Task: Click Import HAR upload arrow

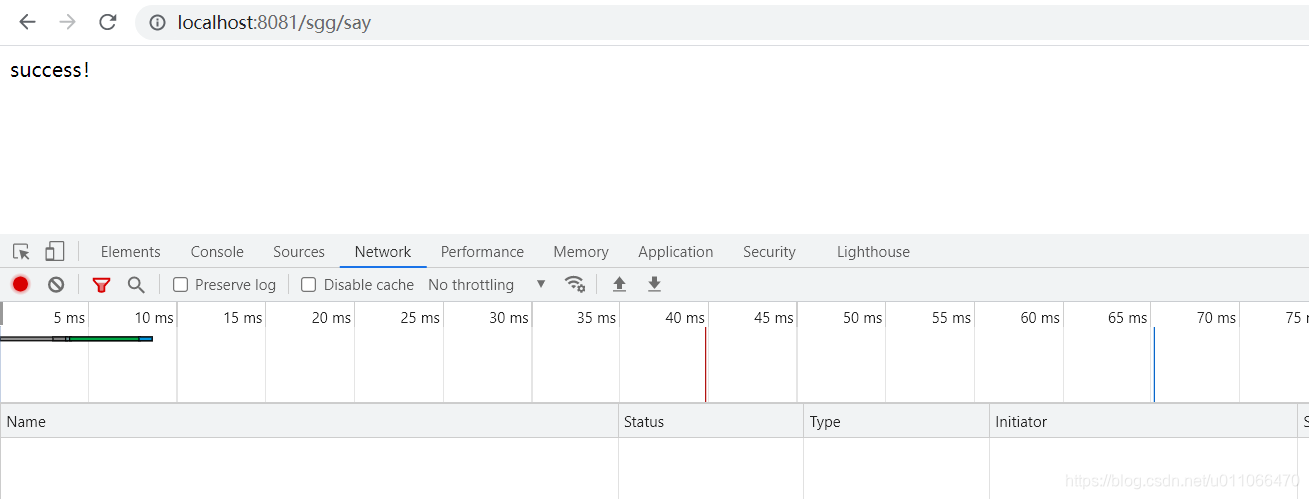Action: click(x=619, y=285)
